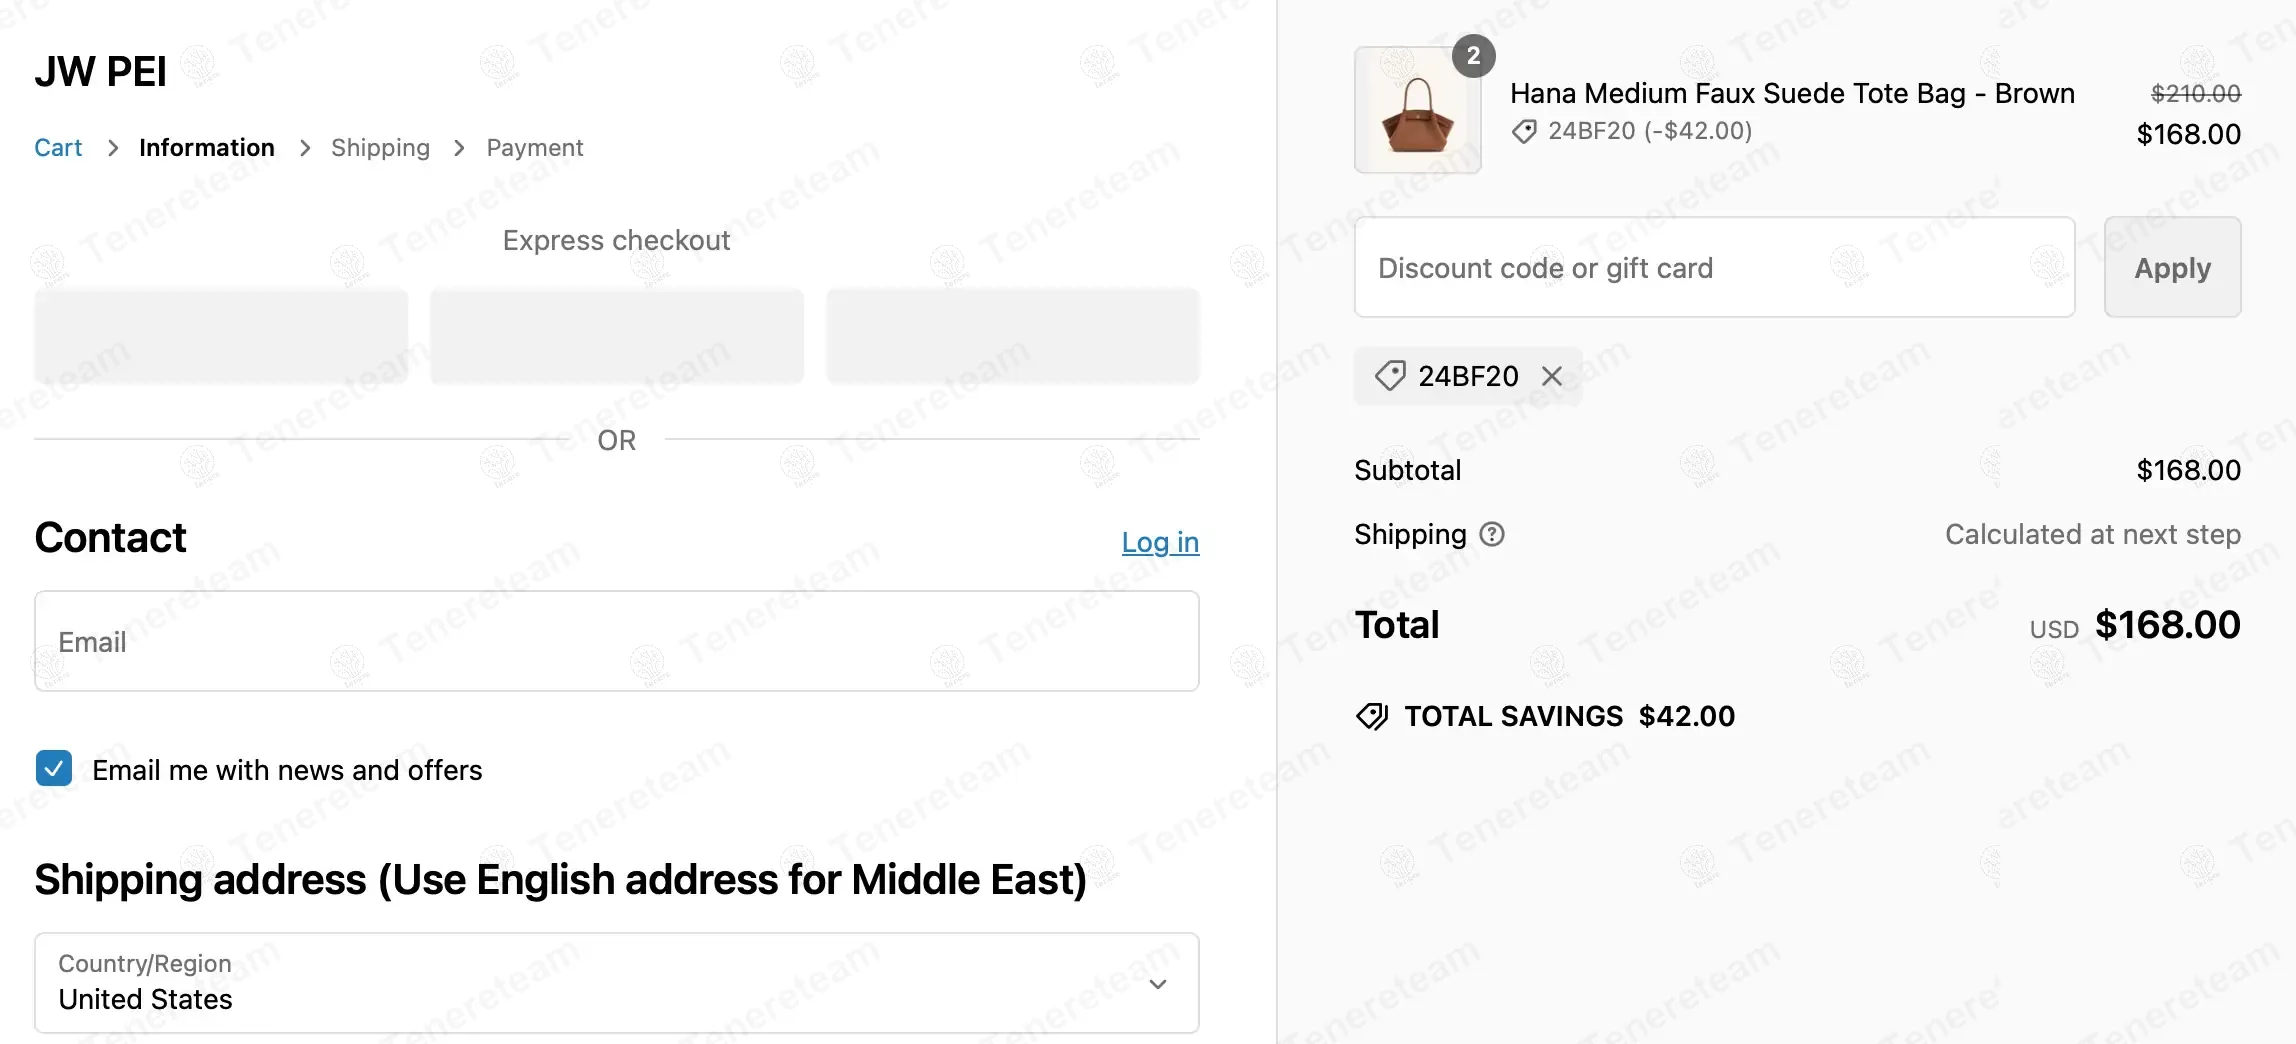Viewport: 2296px width, 1044px height.
Task: Apply the discount code
Action: (x=2172, y=267)
